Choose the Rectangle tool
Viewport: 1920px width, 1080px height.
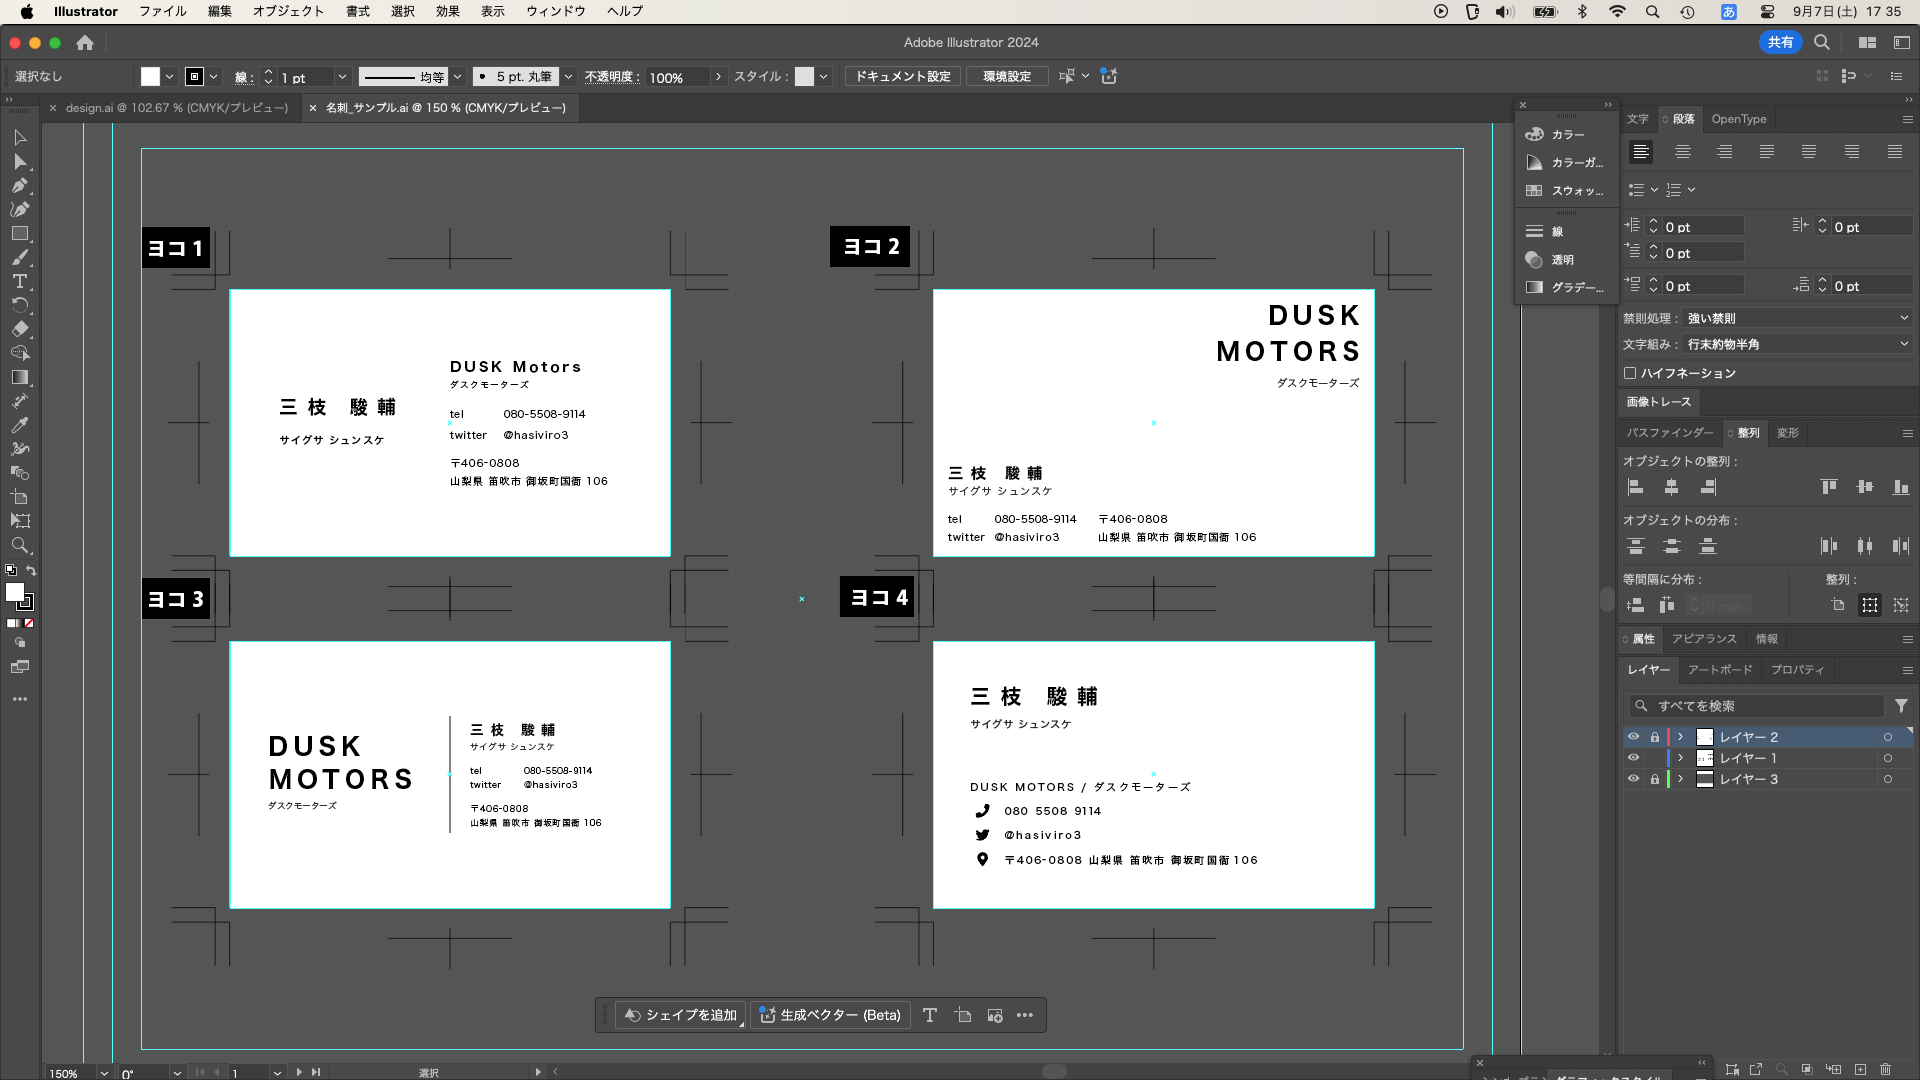19,233
